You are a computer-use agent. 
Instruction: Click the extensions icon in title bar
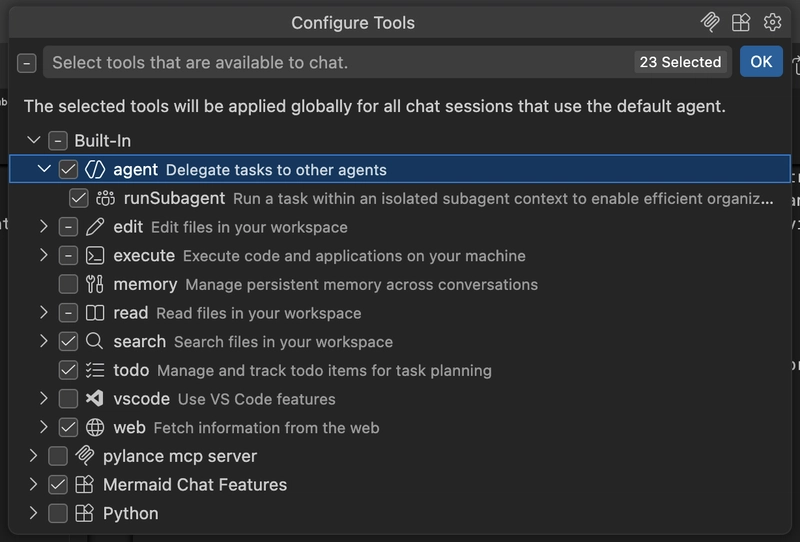(x=741, y=22)
